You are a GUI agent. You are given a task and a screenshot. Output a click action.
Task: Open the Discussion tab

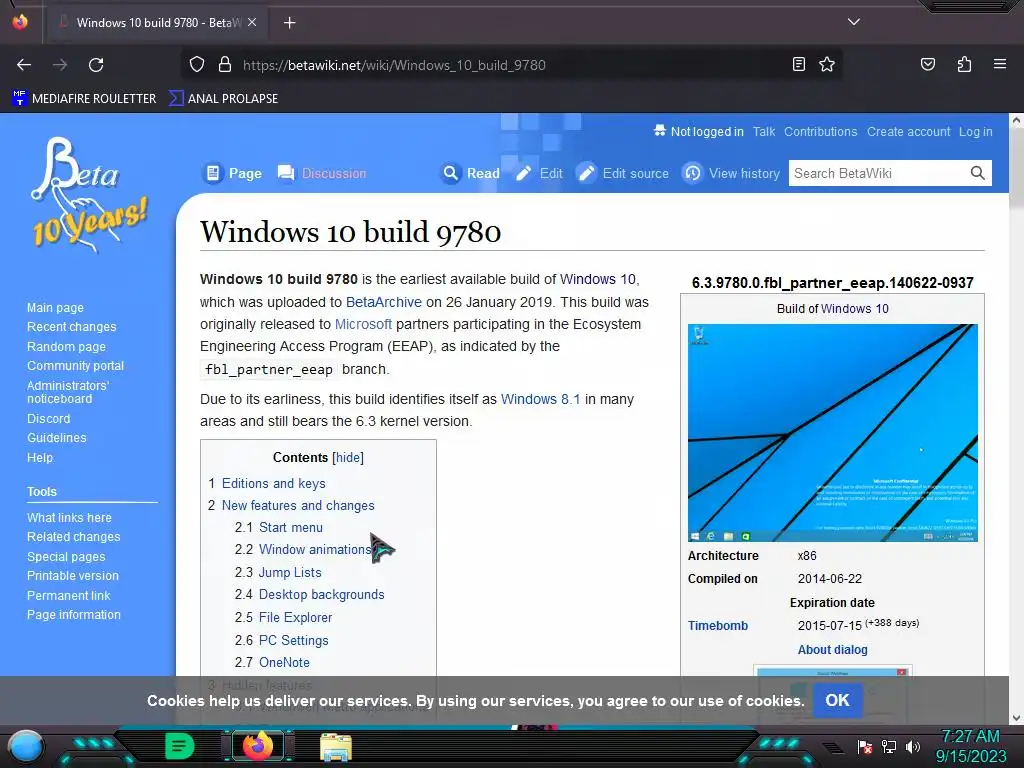[322, 173]
